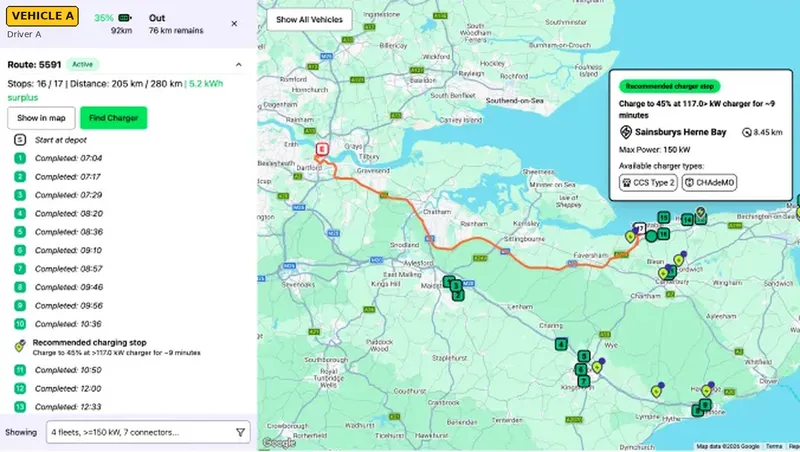Click the green vehicle position dot on map
800x452 pixels.
point(652,236)
